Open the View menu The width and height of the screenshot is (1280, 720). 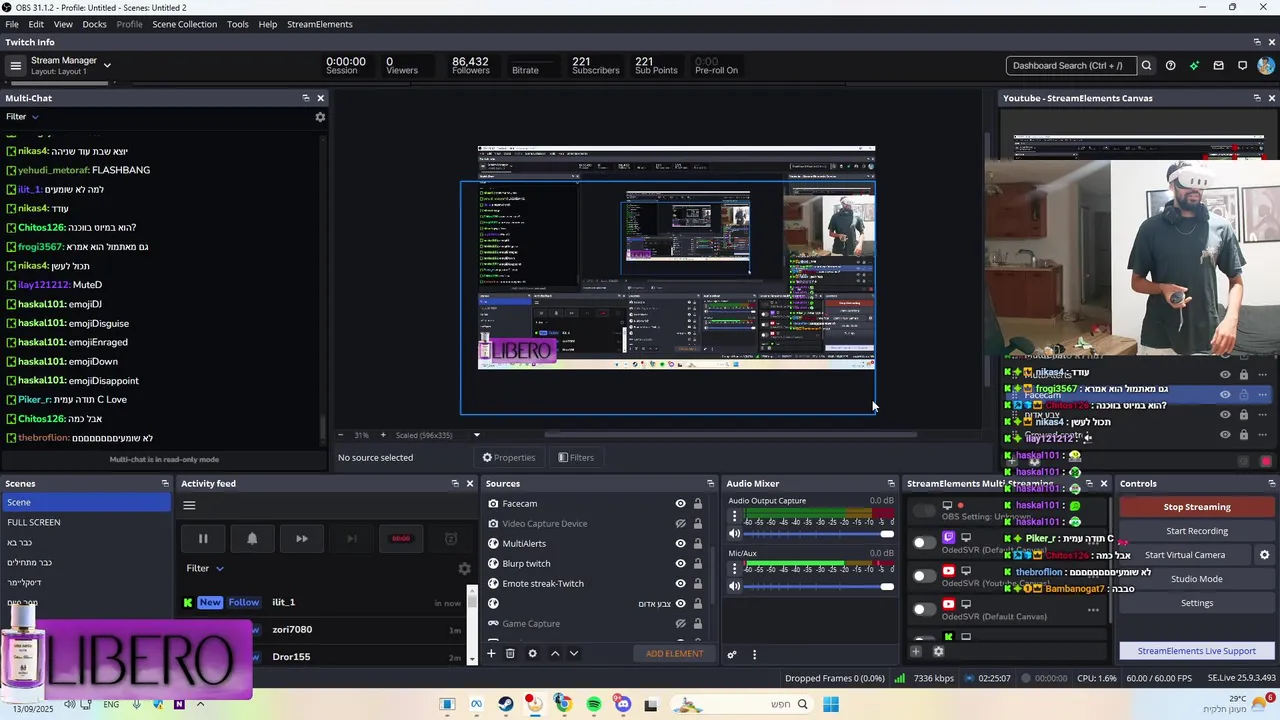[x=63, y=24]
